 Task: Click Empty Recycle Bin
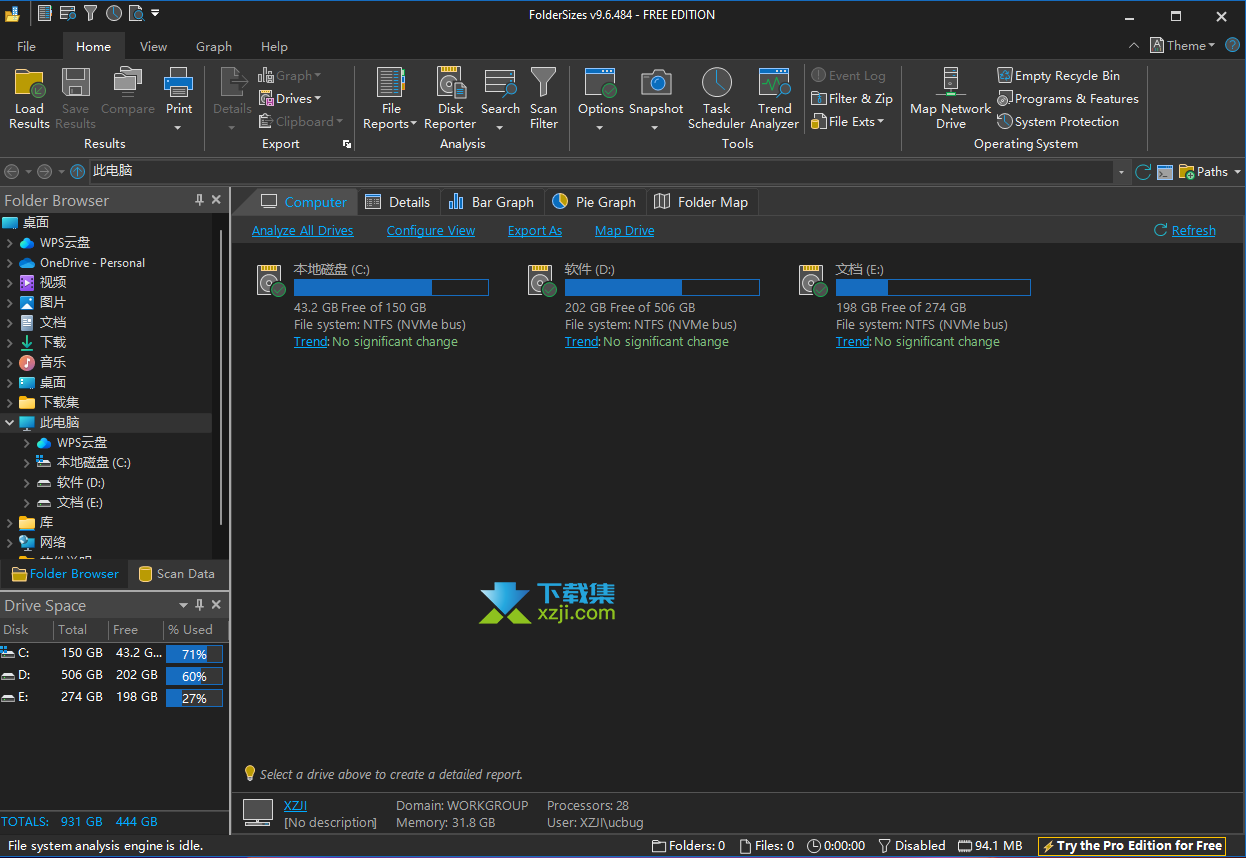coord(1058,76)
